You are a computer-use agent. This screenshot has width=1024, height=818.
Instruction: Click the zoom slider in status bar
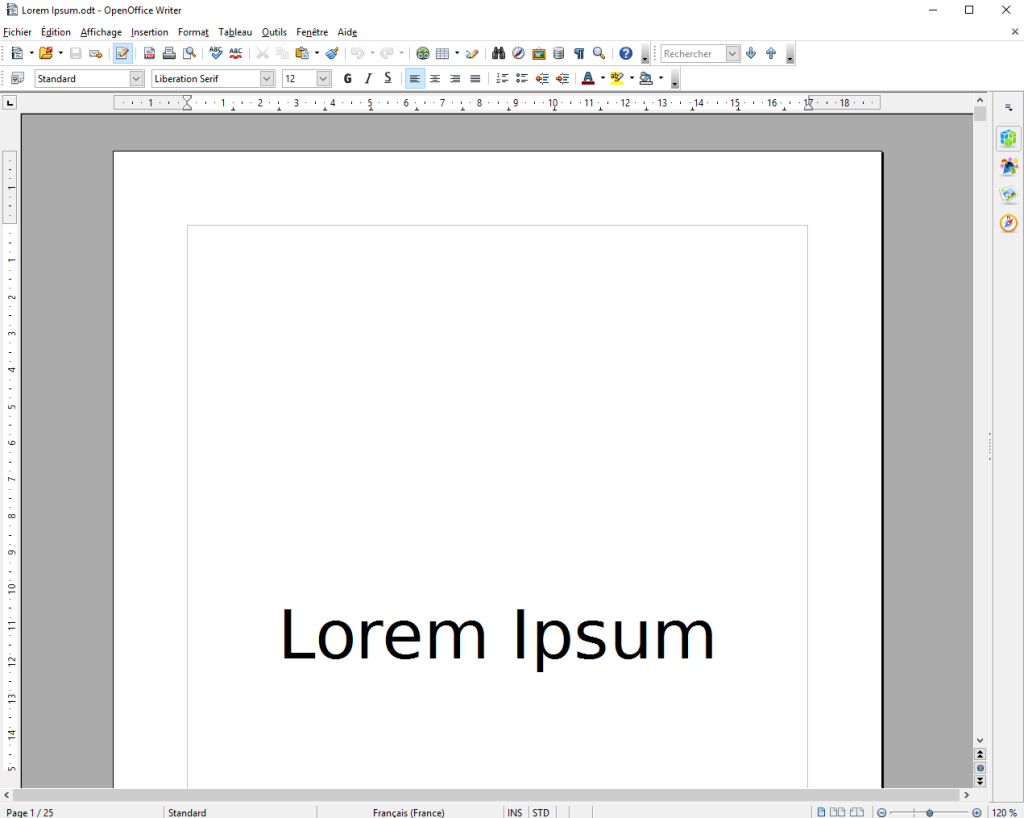930,812
